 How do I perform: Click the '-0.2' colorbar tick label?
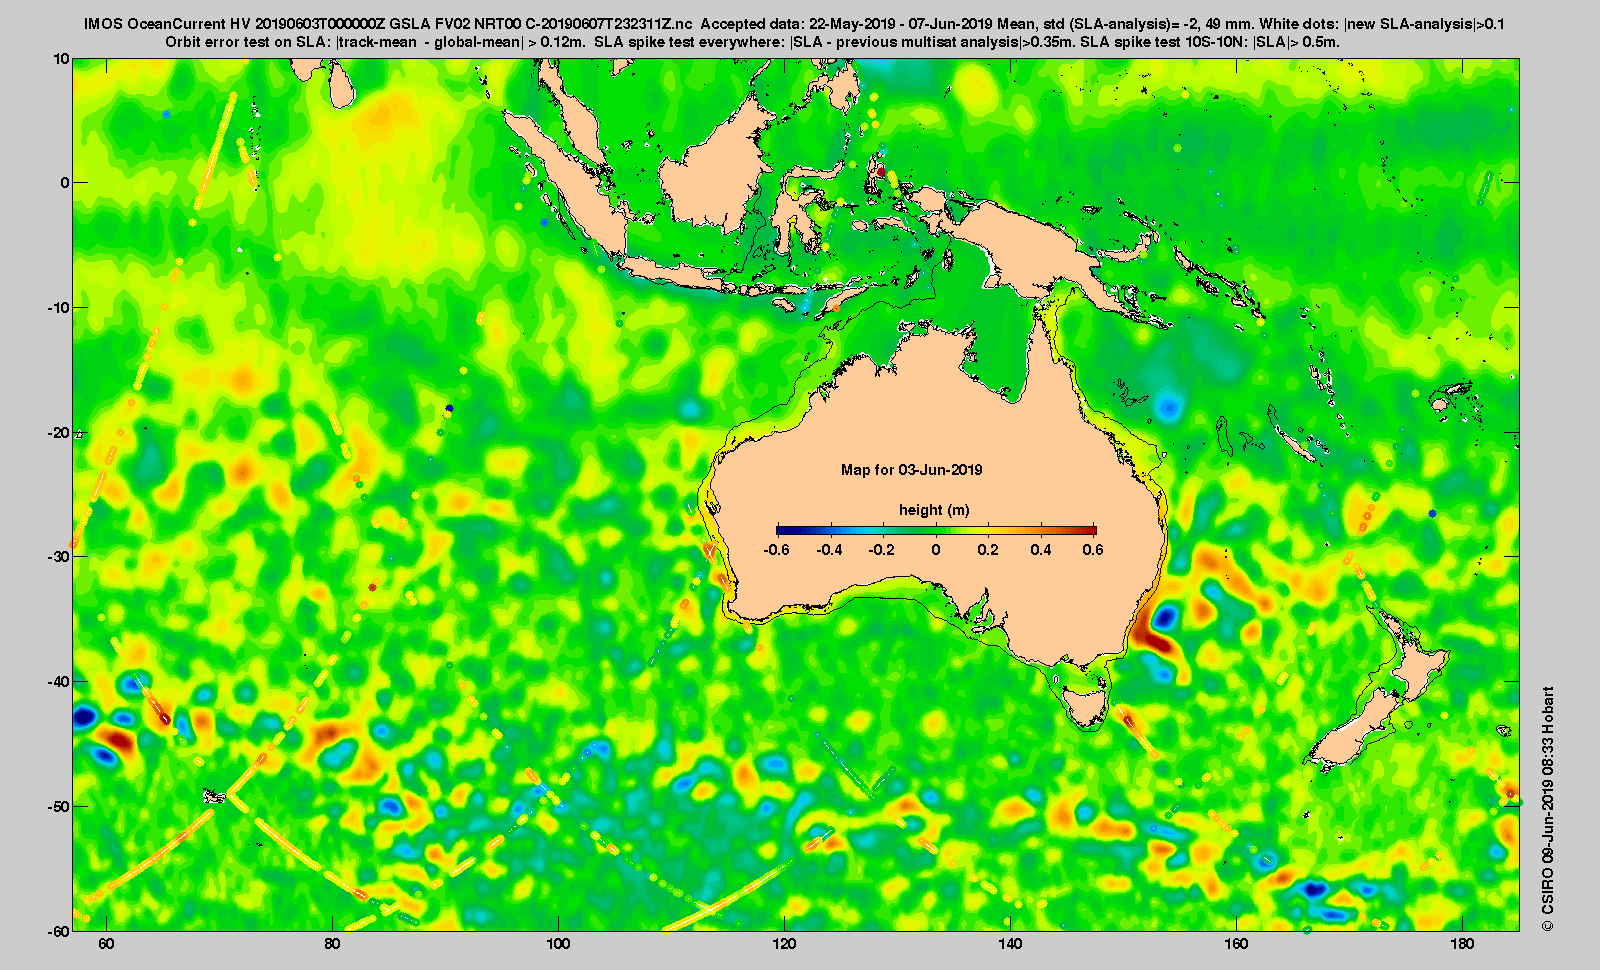pos(883,550)
